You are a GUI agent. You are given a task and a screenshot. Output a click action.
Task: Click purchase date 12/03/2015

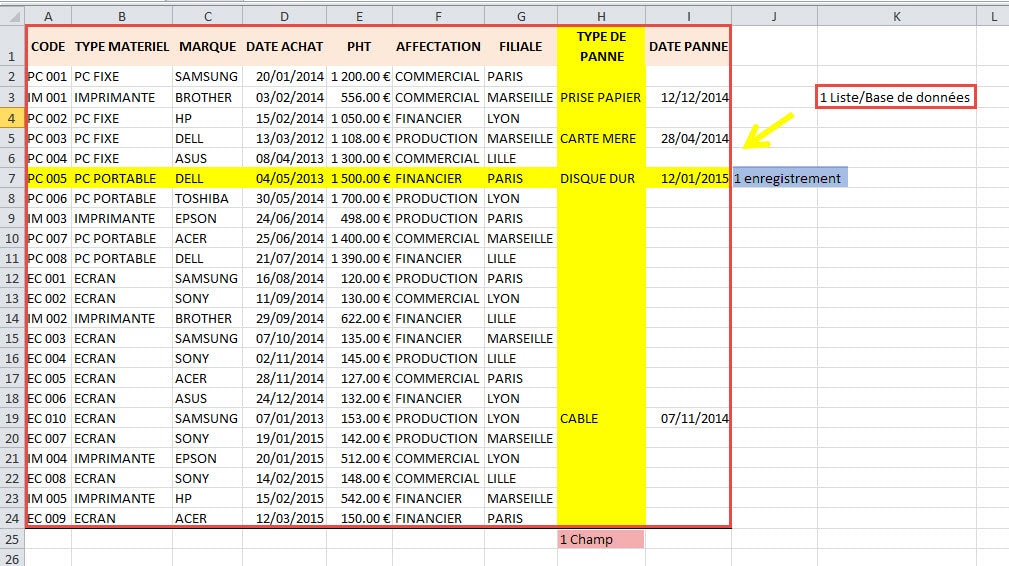coord(284,518)
